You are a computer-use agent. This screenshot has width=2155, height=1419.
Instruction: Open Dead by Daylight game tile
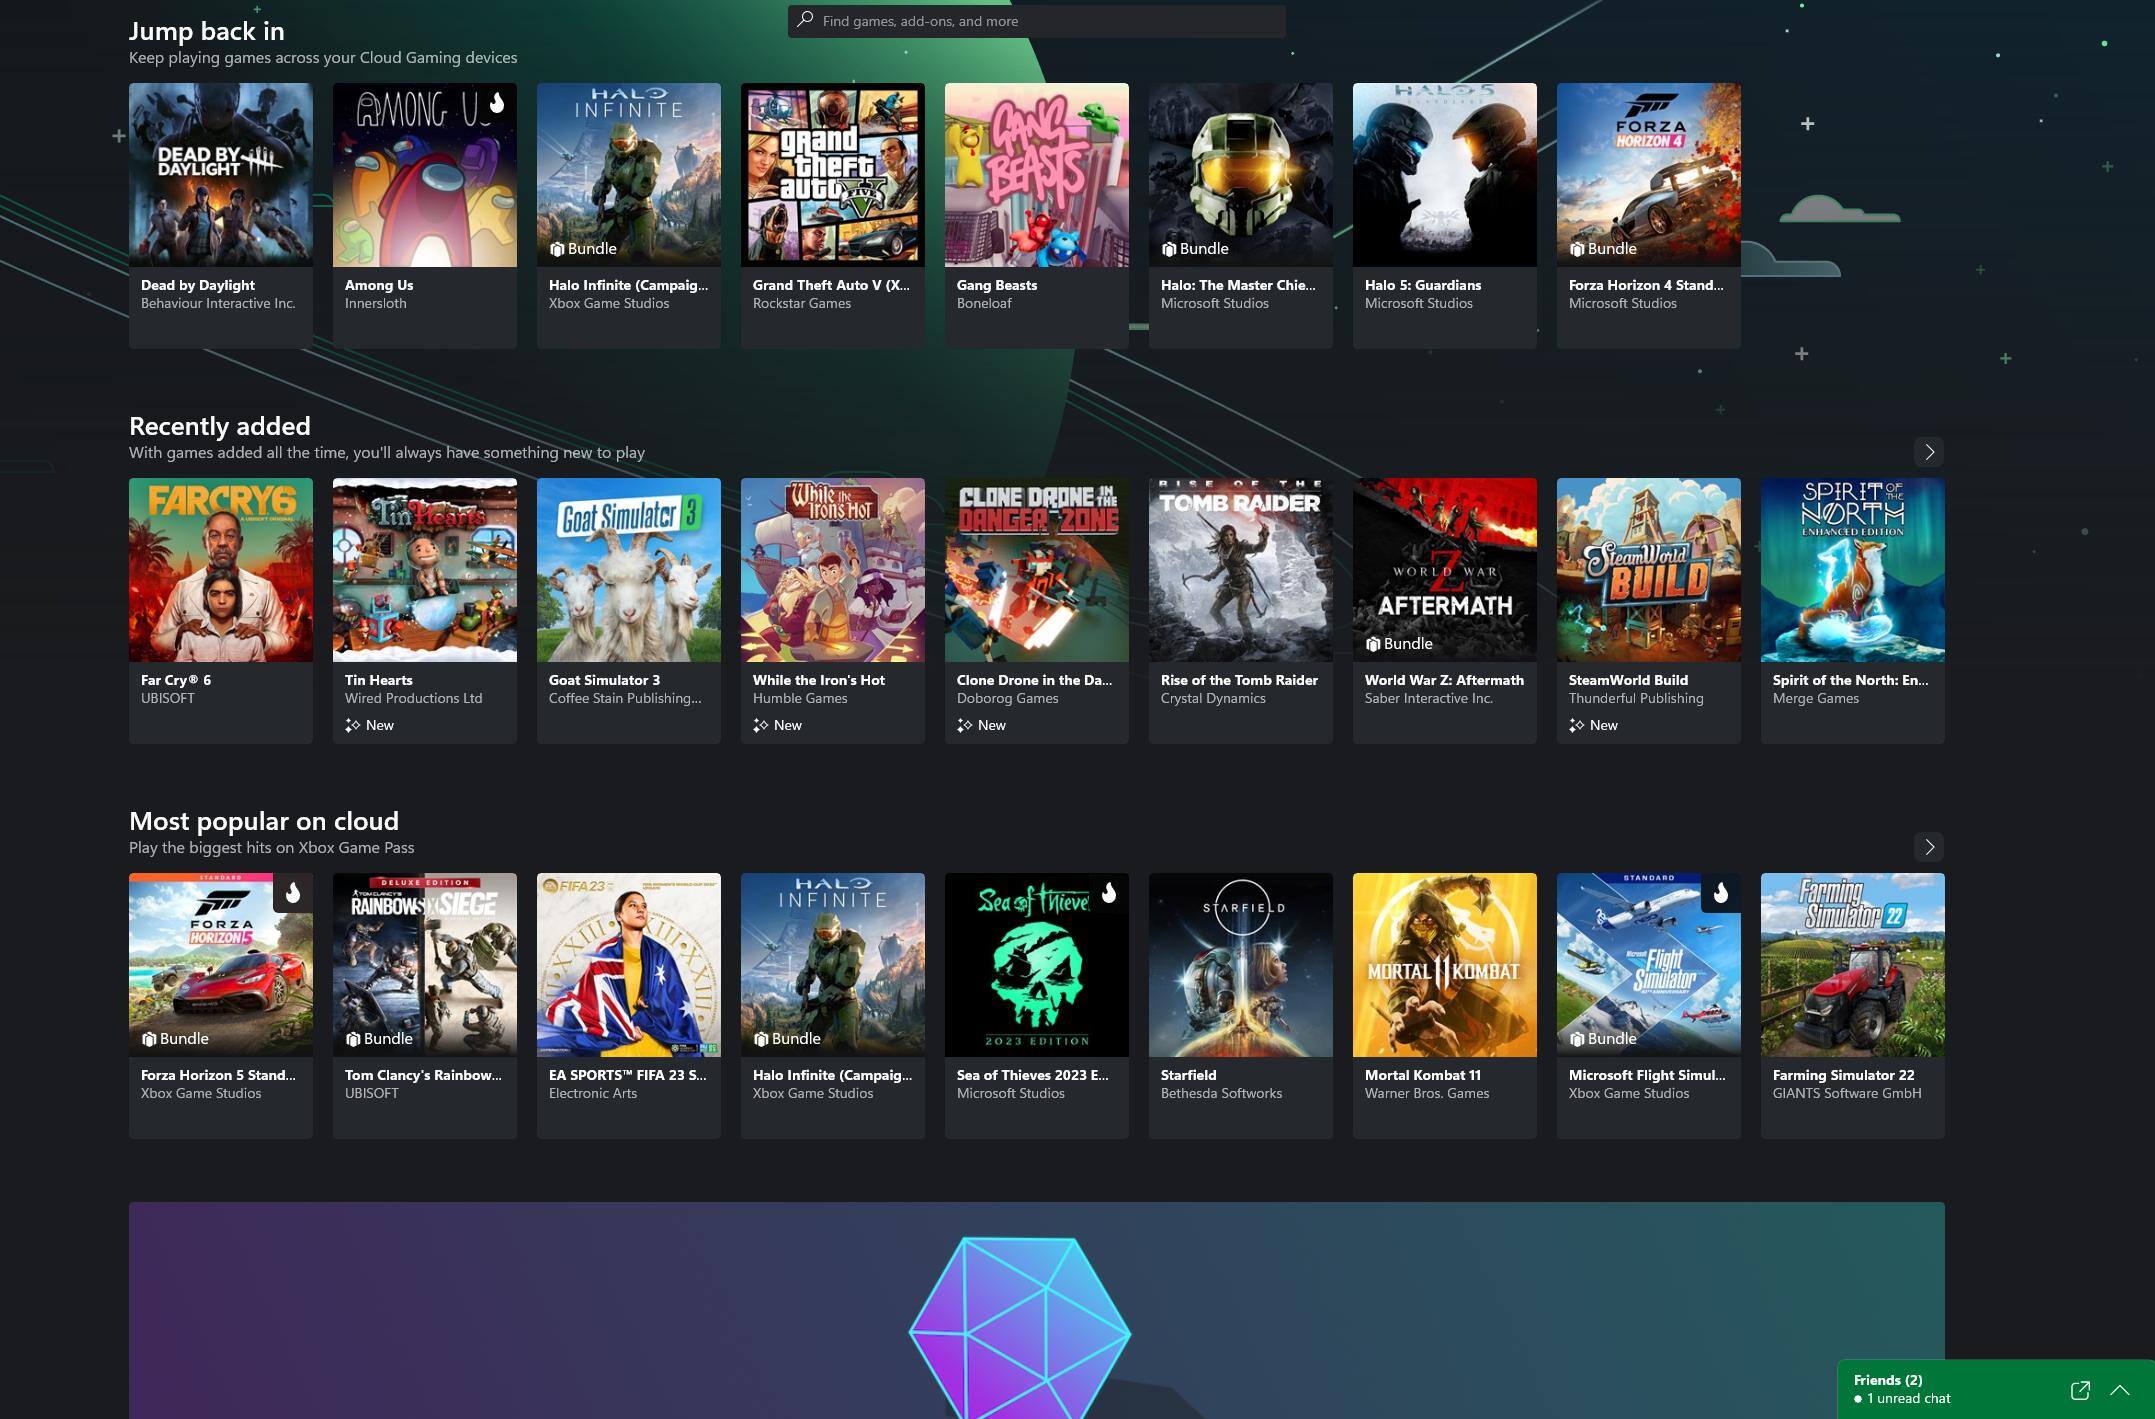(x=220, y=175)
